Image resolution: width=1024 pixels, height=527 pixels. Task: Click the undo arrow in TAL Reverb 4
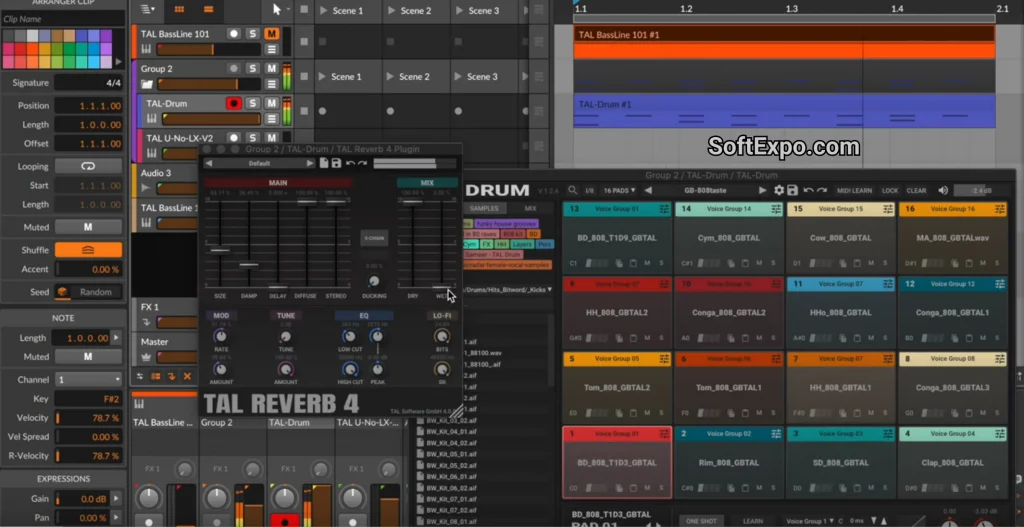coord(350,163)
